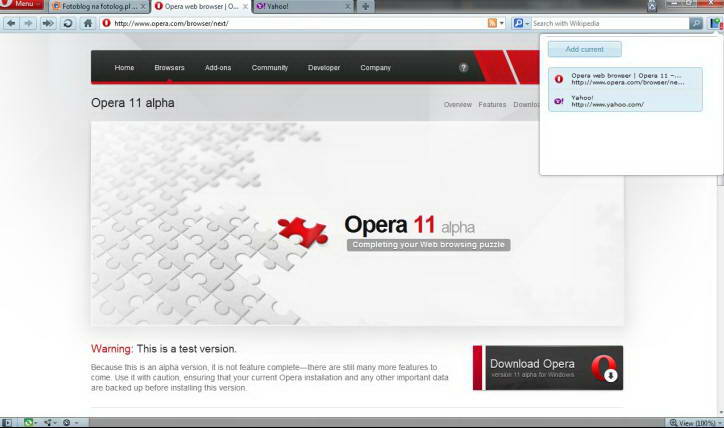The width and height of the screenshot is (724, 428).
Task: Click the Opera 11 alpha page heading
Action: coord(133,103)
